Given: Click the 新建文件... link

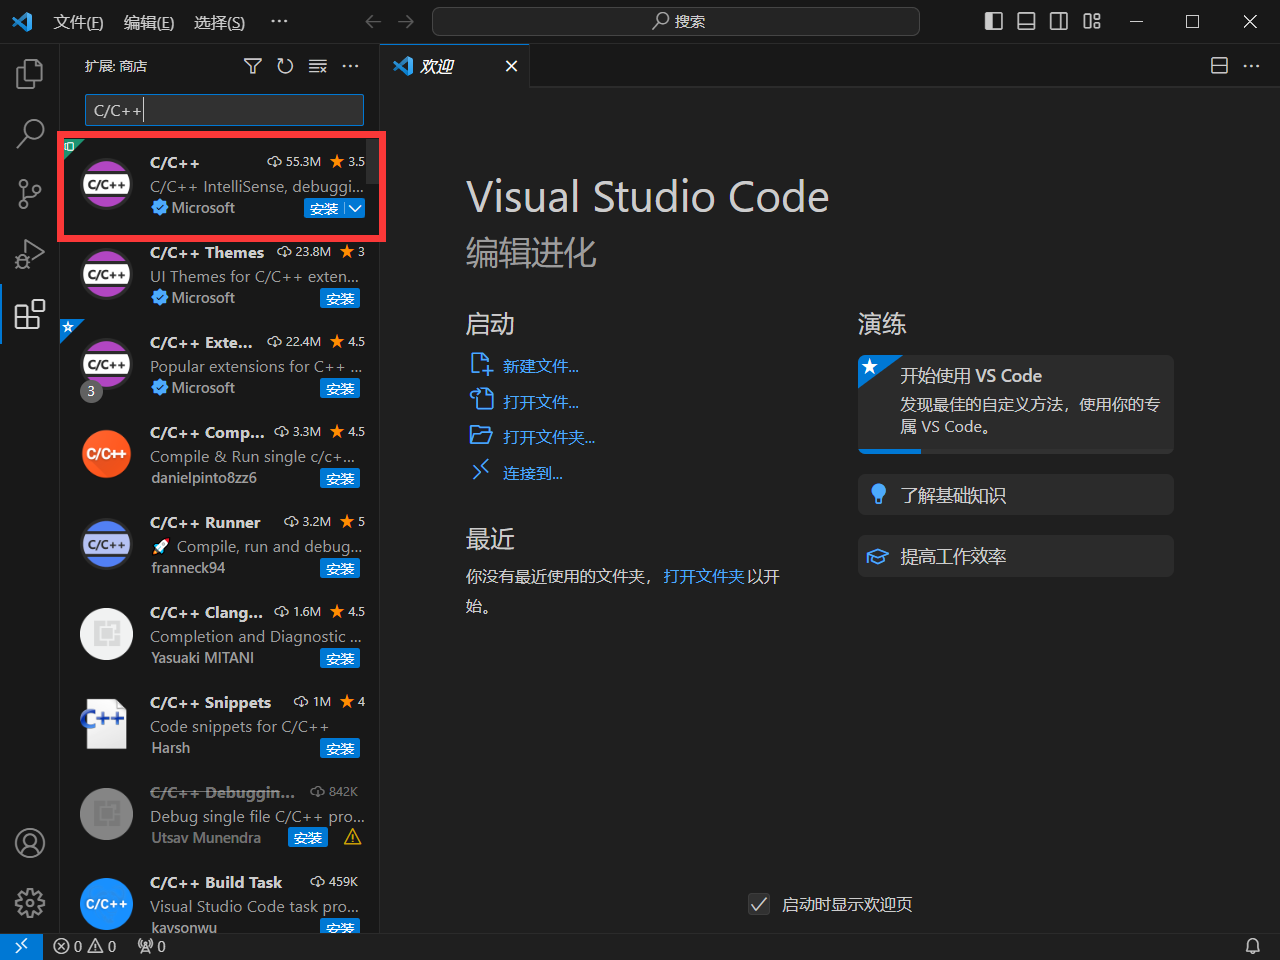Looking at the screenshot, I should pos(540,366).
